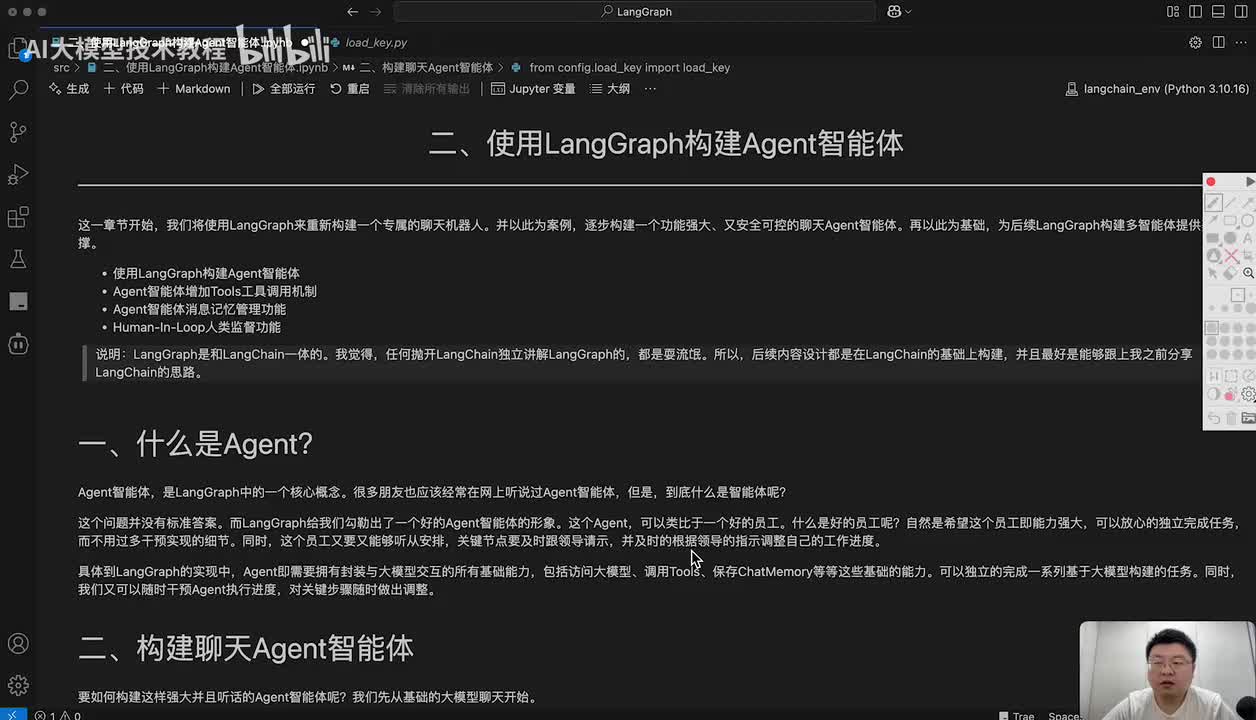Add a code cell with 代码
This screenshot has height=720, width=1256.
(x=124, y=89)
